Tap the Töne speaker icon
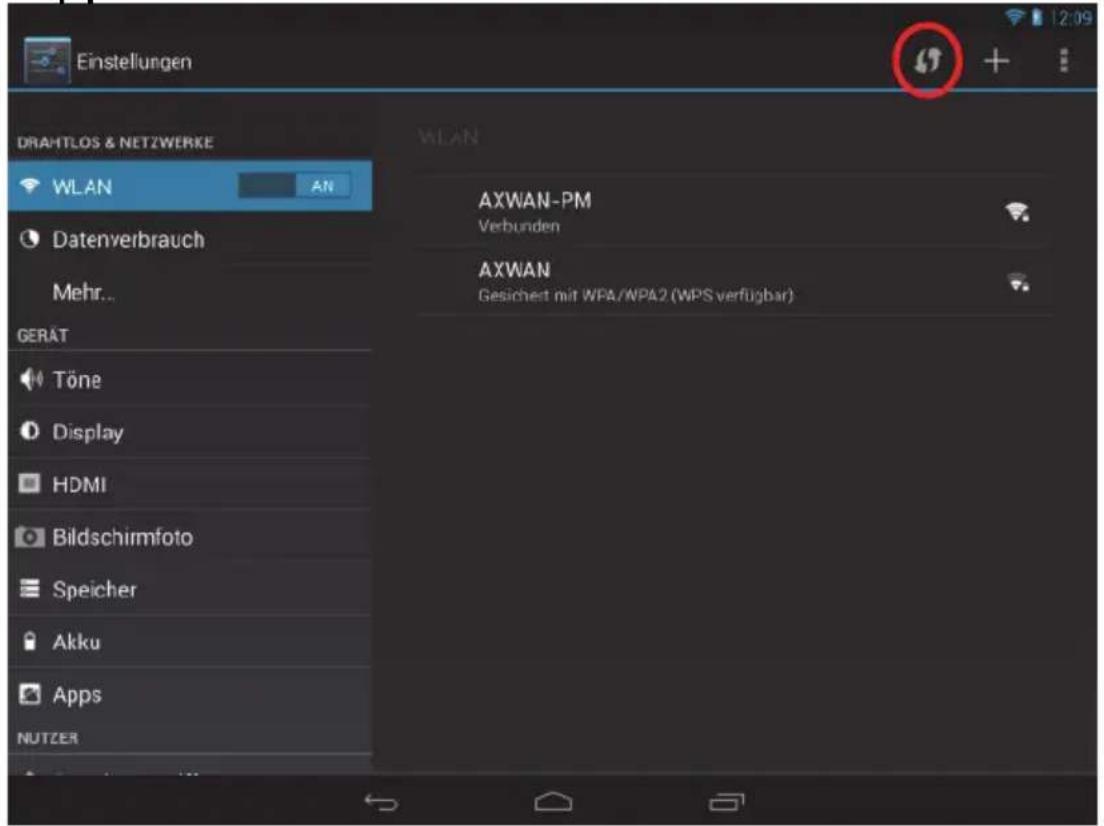Image resolution: width=1104 pixels, height=826 pixels. (x=30, y=380)
